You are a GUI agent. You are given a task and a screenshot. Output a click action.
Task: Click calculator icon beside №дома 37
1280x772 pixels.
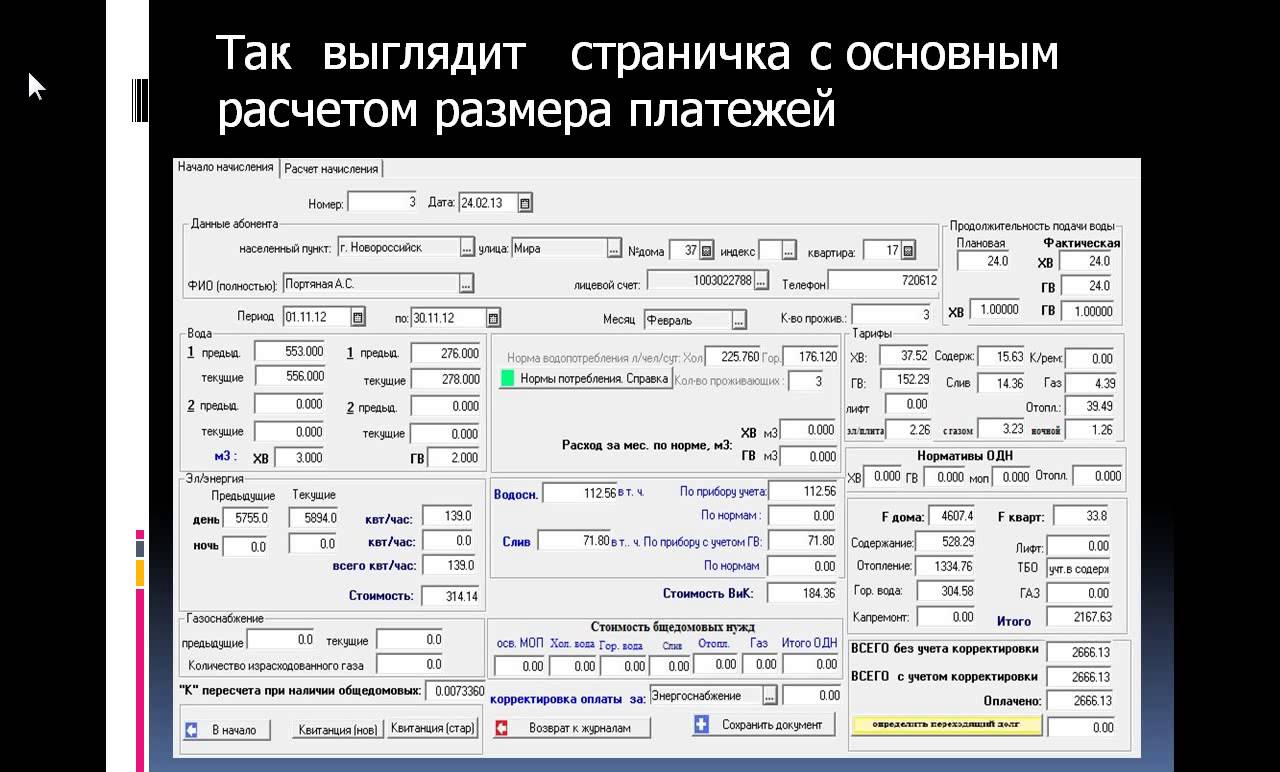coord(706,250)
